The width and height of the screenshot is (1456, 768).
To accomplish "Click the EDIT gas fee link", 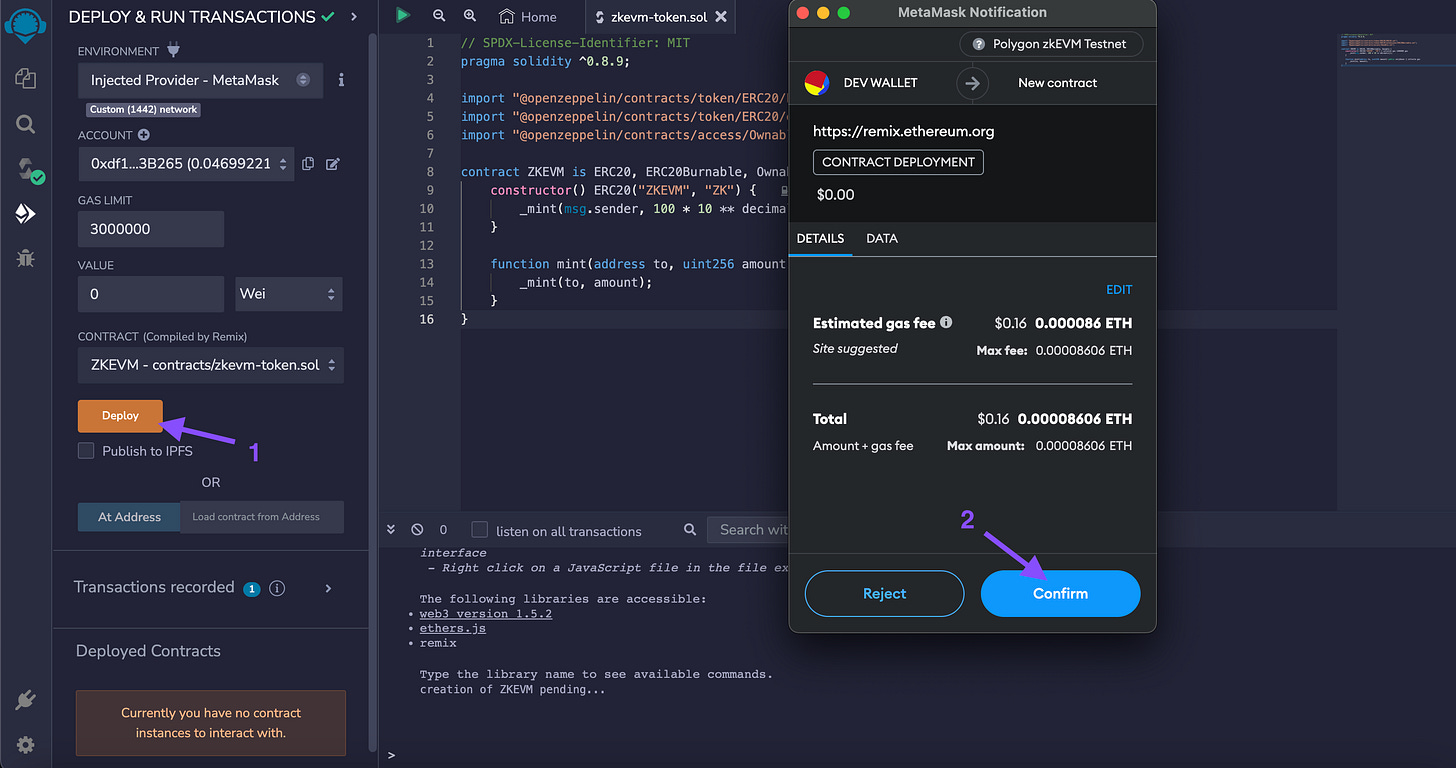I will pyautogui.click(x=1119, y=290).
